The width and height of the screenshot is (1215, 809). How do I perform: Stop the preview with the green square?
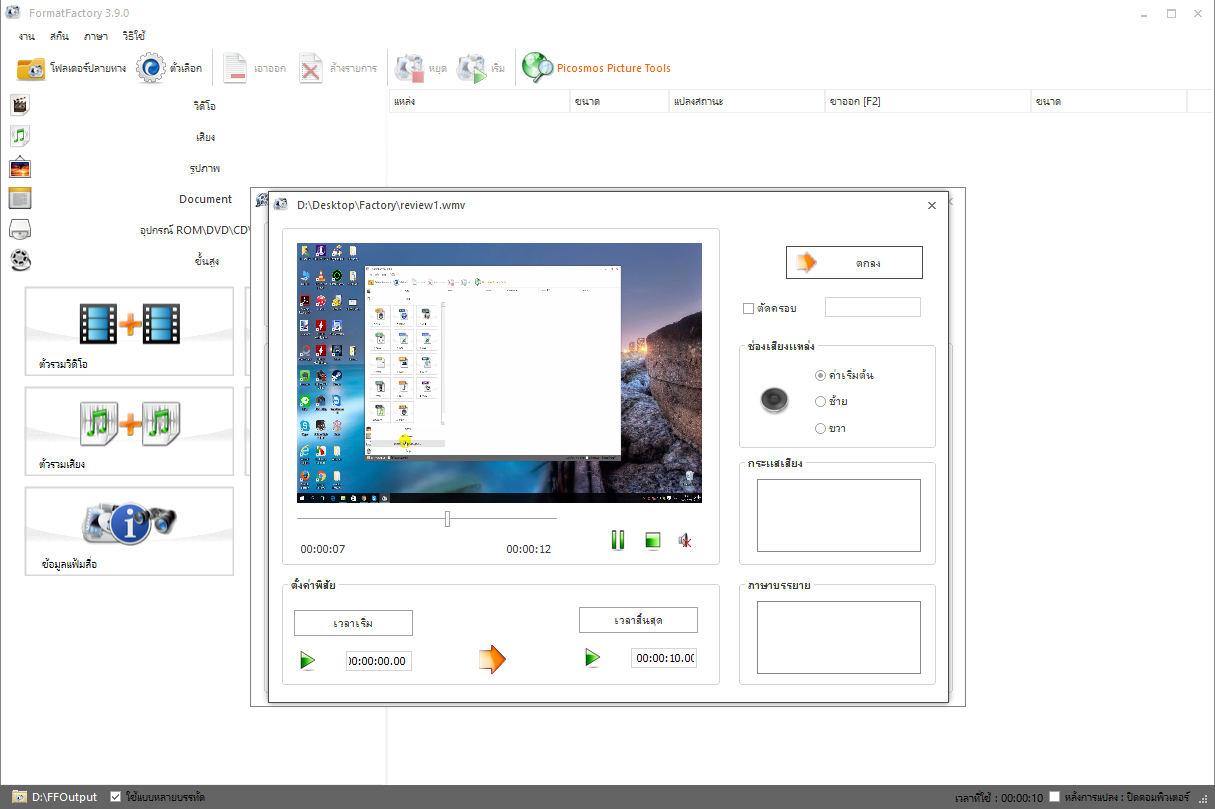point(652,541)
